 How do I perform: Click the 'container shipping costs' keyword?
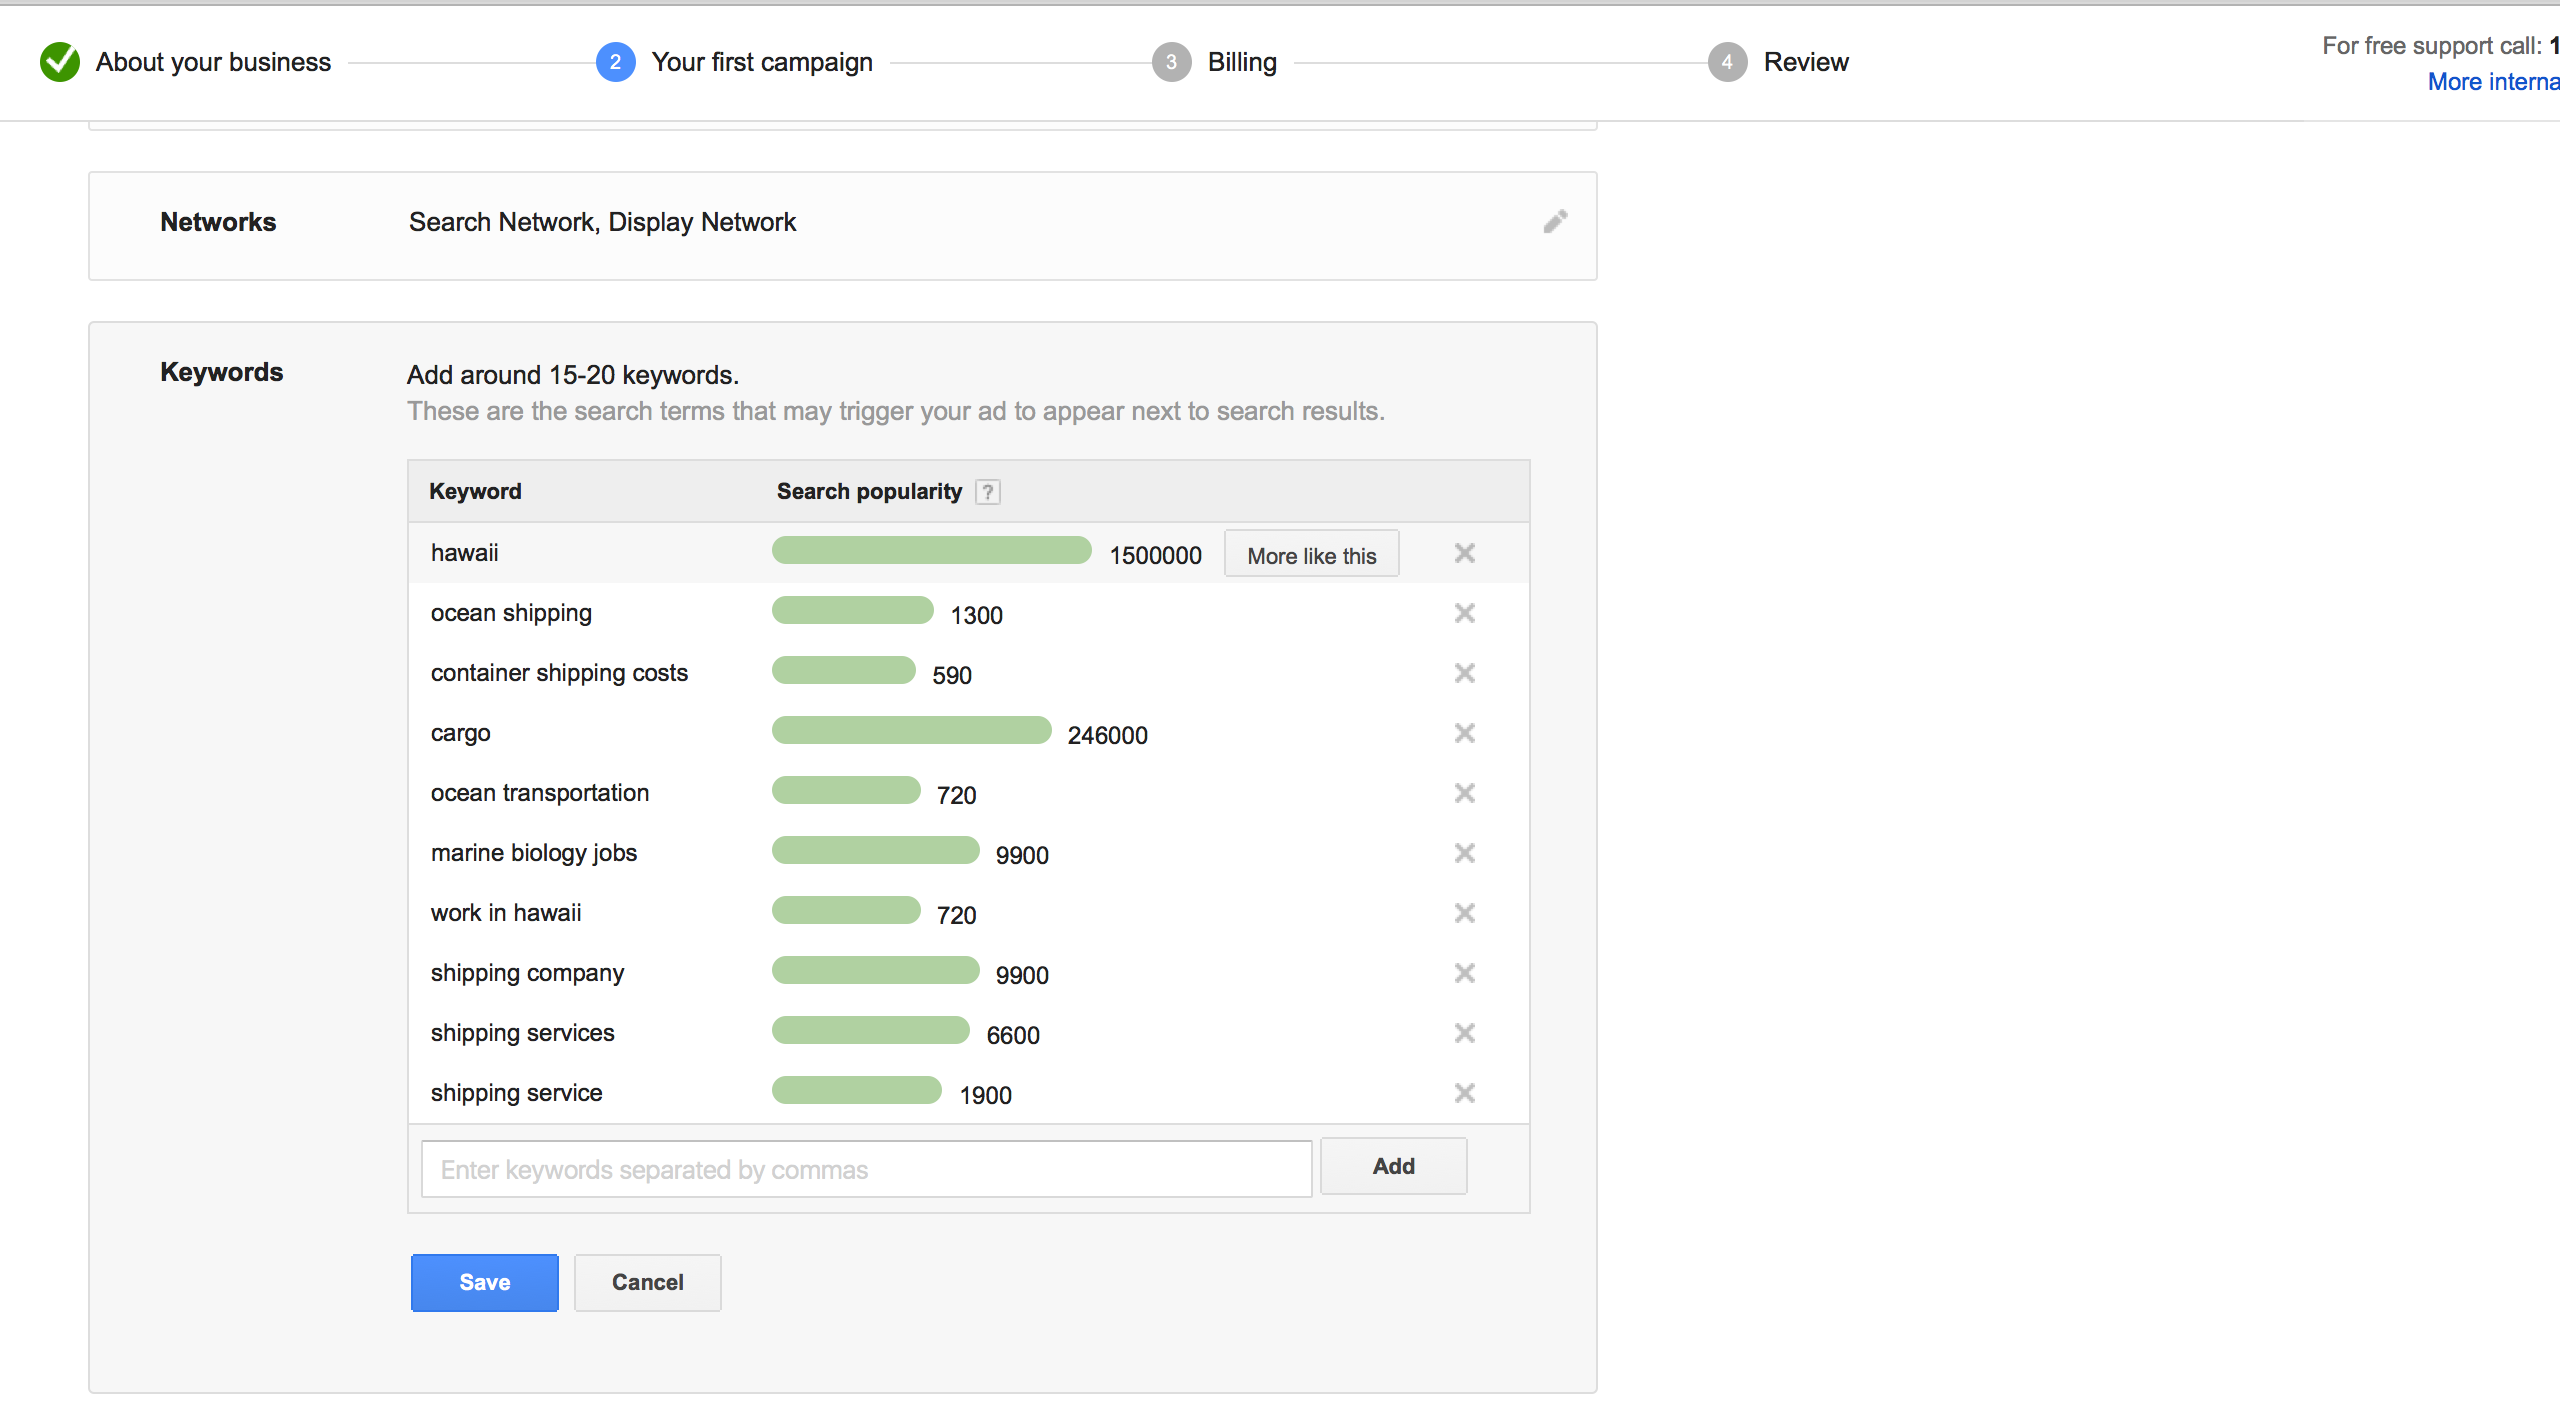pos(559,673)
